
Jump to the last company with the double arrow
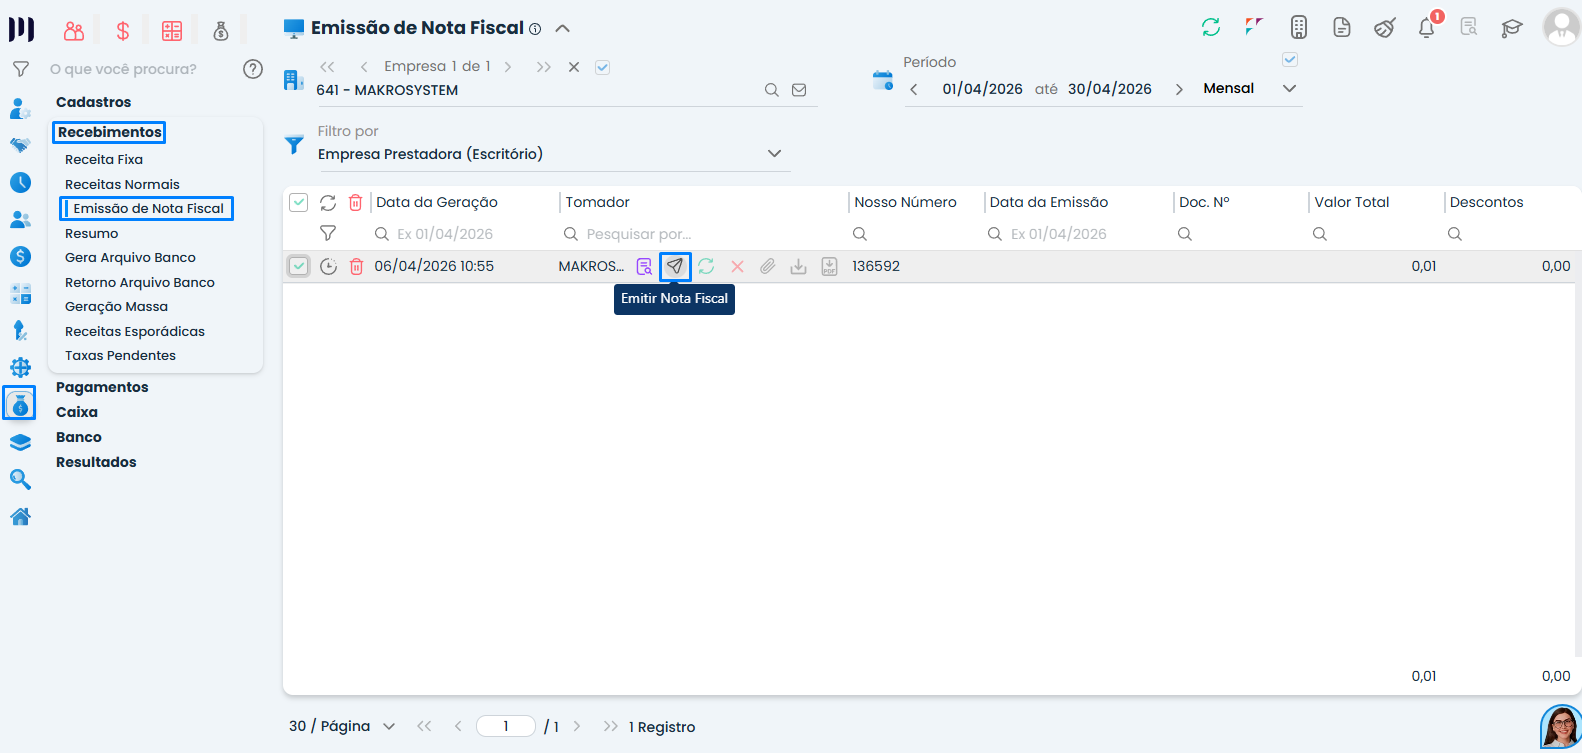click(x=543, y=67)
